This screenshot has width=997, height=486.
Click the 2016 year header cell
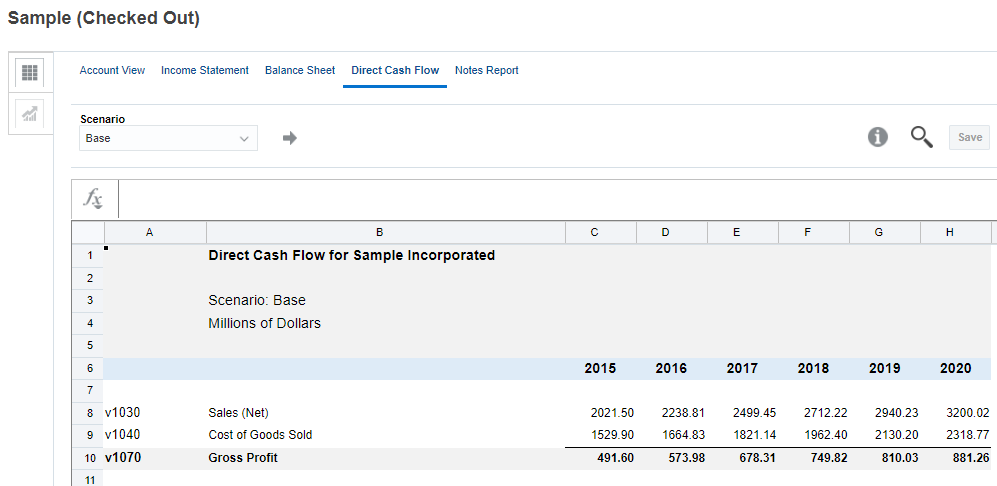click(x=672, y=368)
